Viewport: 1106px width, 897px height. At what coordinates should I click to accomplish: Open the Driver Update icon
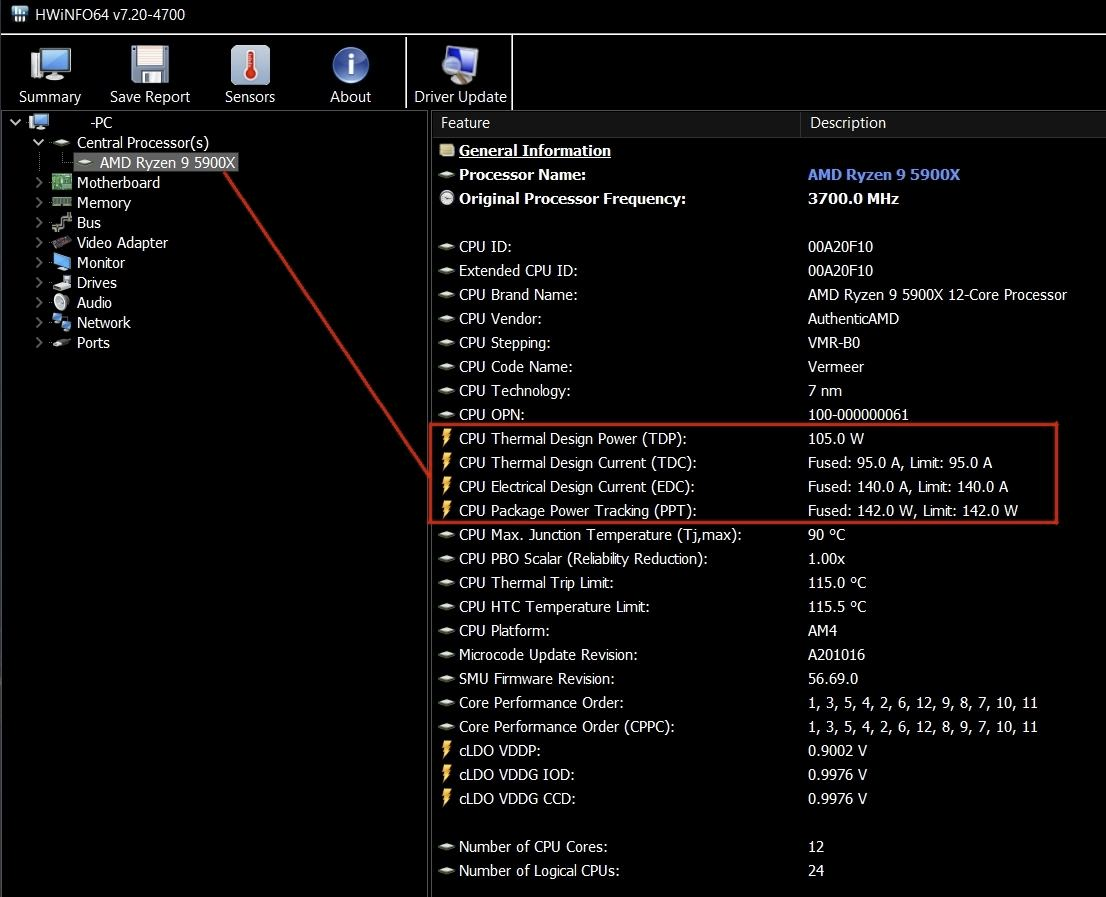pyautogui.click(x=460, y=65)
